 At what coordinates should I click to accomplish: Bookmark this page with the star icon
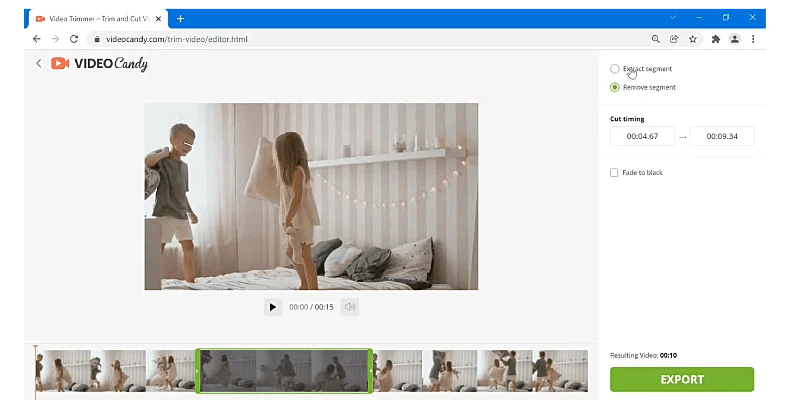pyautogui.click(x=692, y=39)
